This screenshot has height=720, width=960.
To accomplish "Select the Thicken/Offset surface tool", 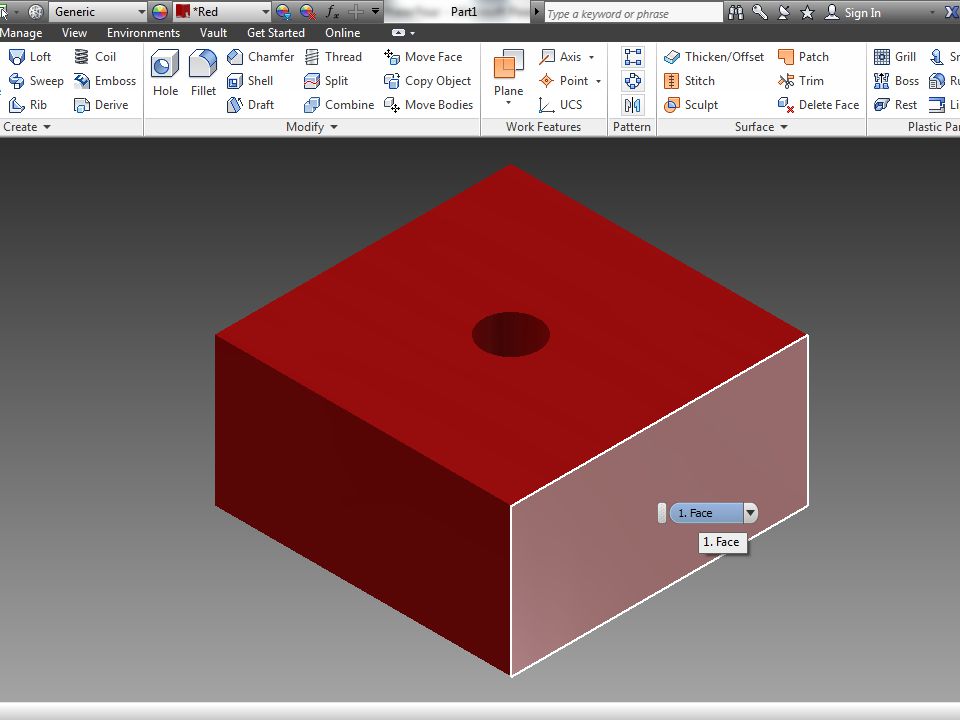I will point(714,57).
